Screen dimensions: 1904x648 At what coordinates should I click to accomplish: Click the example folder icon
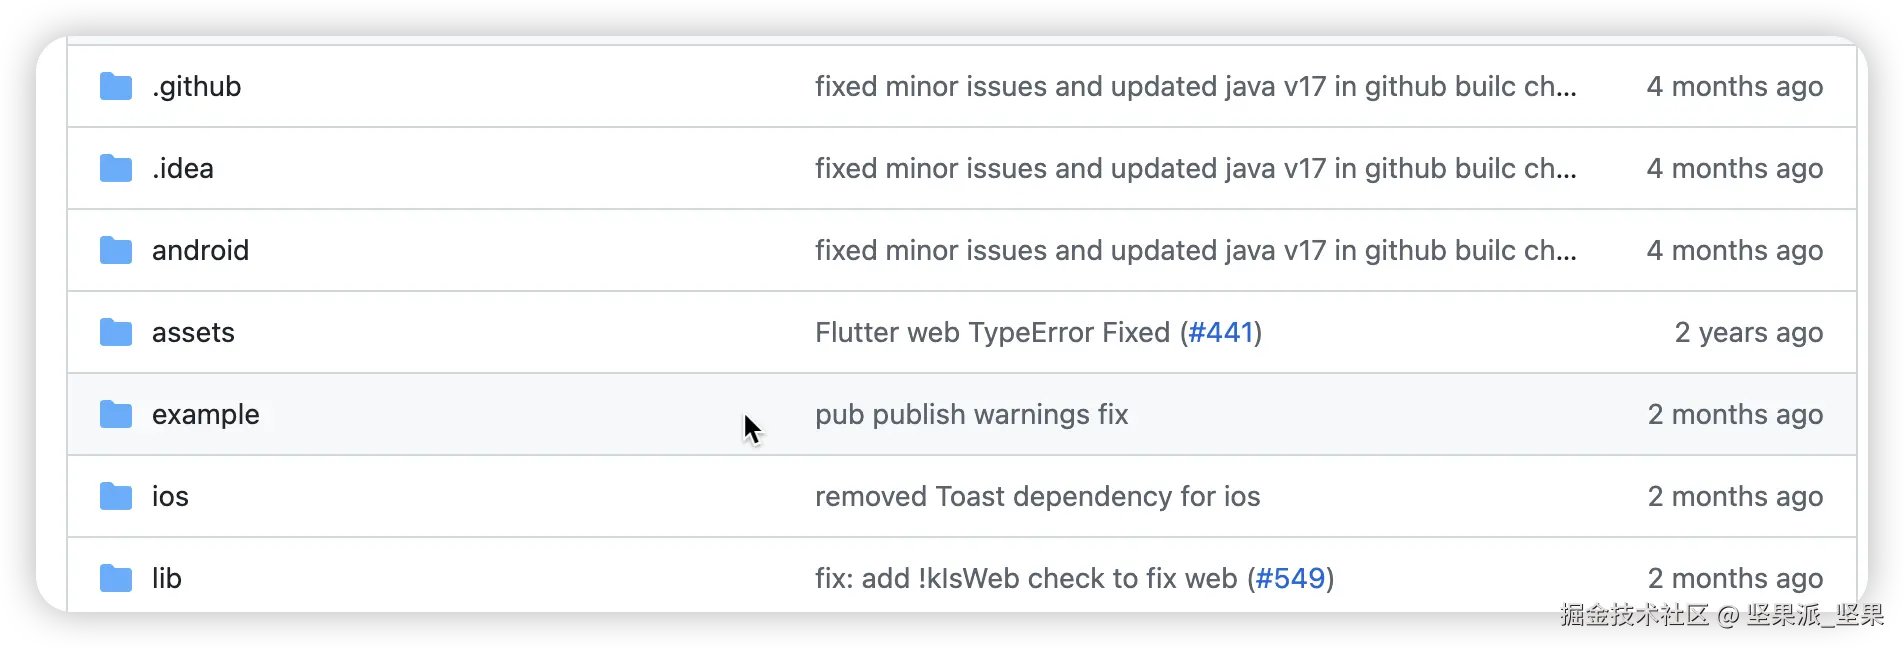pos(116,415)
